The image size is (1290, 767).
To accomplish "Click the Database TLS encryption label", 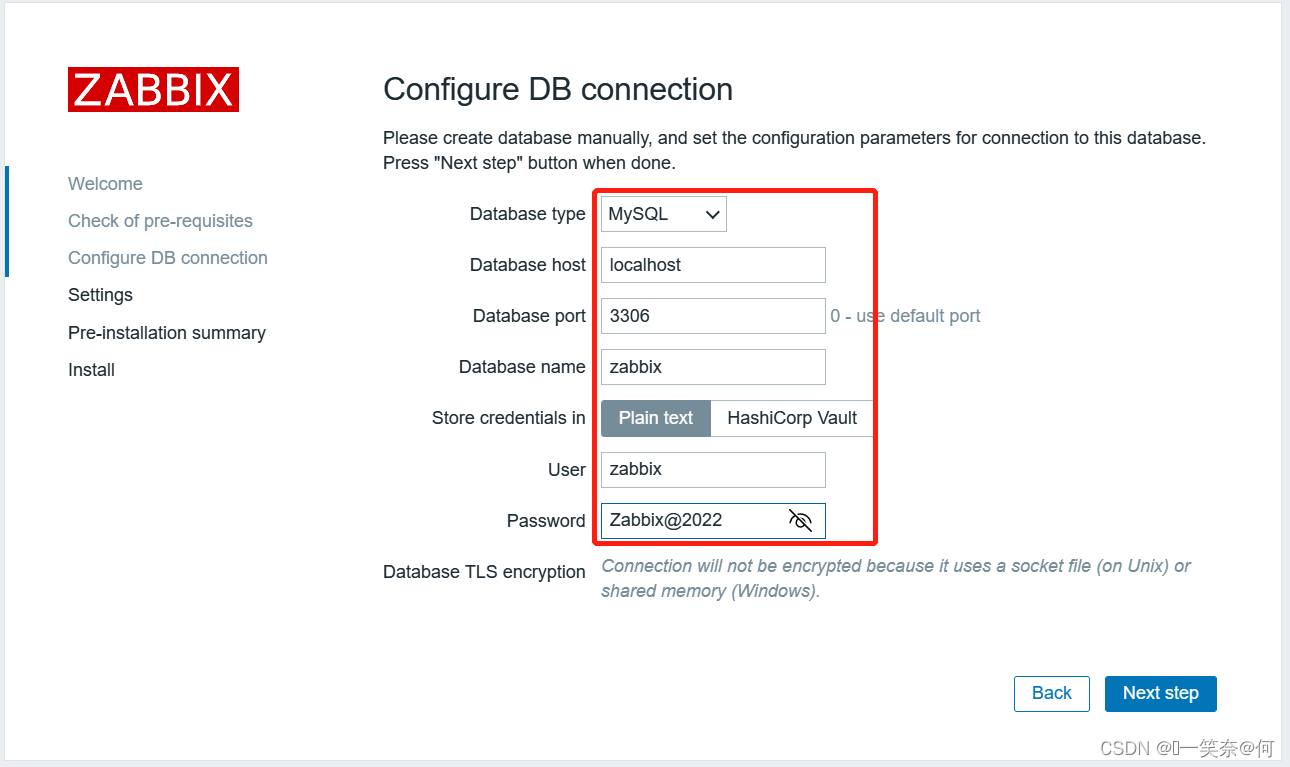I will tap(484, 572).
